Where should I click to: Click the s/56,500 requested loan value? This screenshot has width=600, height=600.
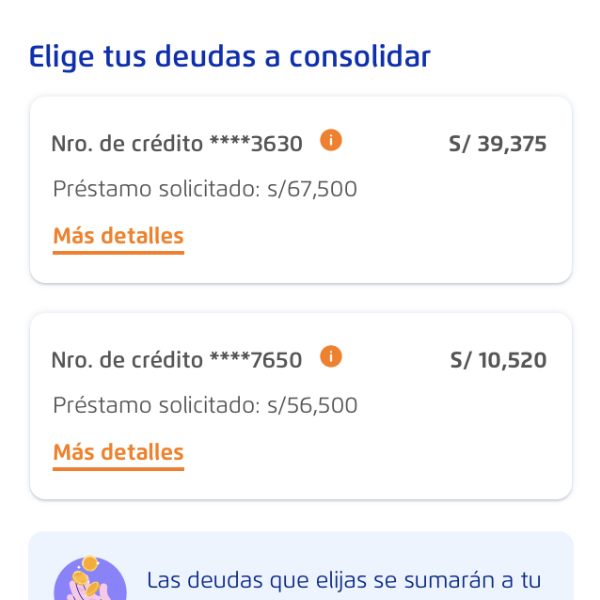coord(312,405)
